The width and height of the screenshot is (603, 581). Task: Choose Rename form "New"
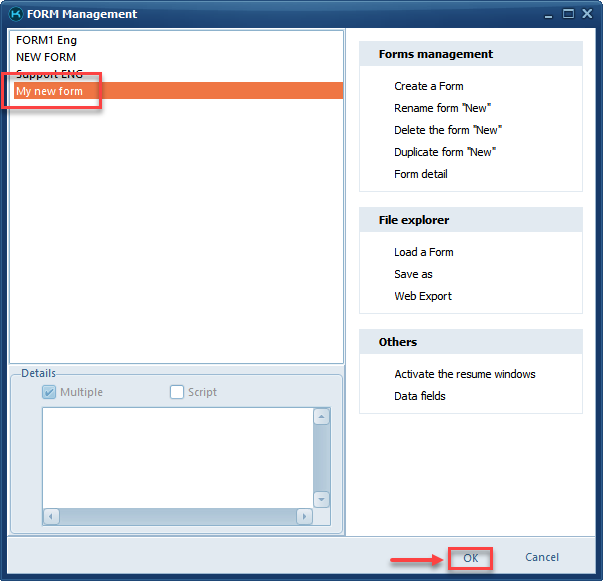pos(442,108)
